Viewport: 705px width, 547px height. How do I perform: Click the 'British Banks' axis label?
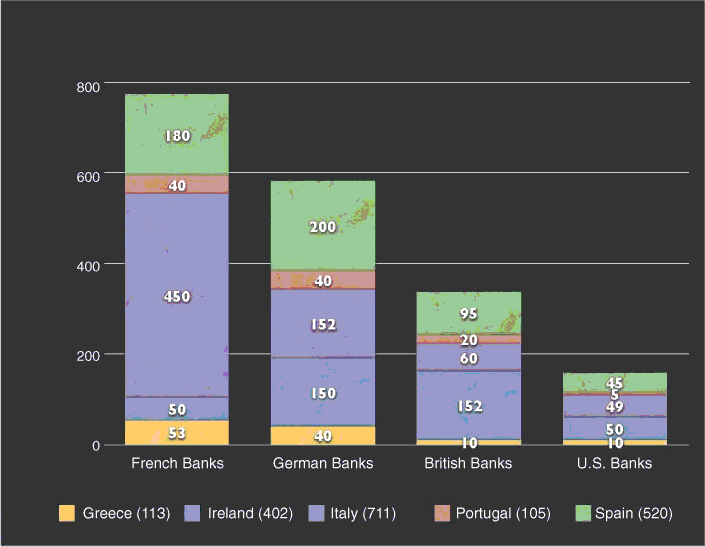[x=468, y=463]
